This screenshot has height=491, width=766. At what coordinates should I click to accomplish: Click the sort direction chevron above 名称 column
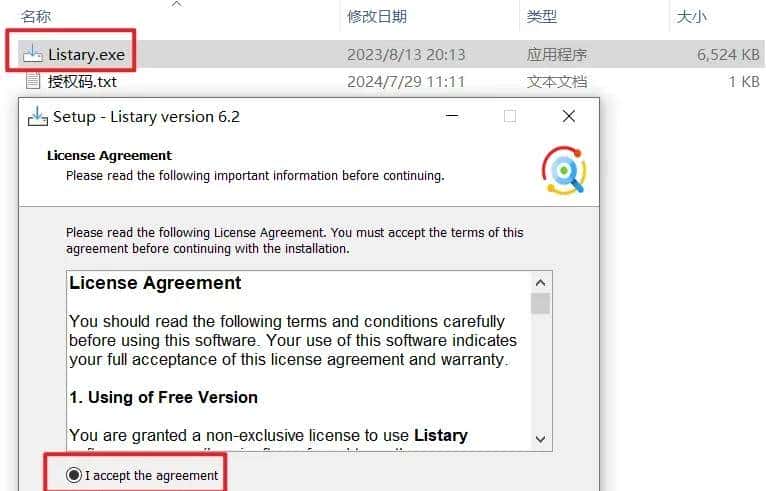tap(177, 4)
